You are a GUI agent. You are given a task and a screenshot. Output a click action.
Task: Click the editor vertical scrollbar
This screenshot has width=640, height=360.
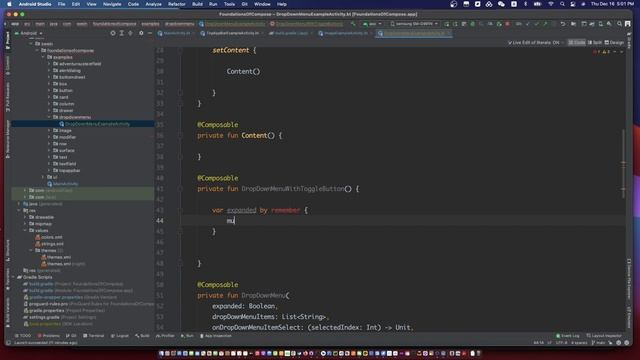[x=623, y=163]
